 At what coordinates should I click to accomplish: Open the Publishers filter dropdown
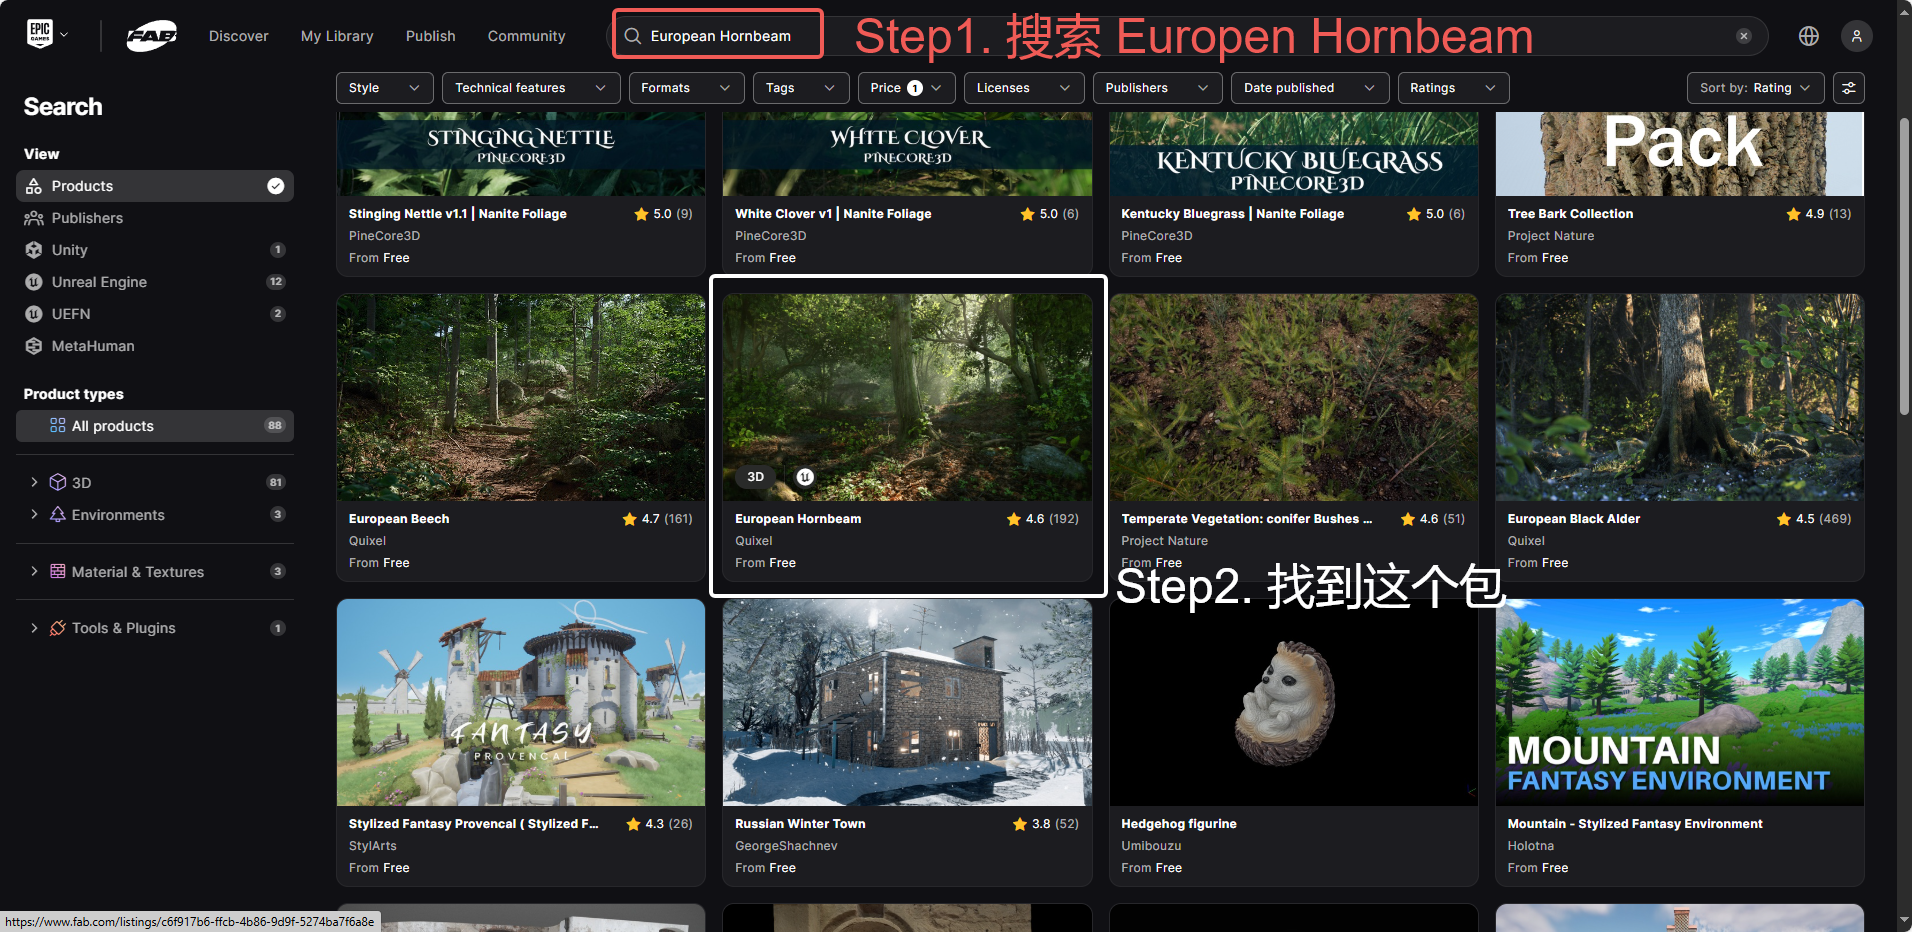point(1157,88)
